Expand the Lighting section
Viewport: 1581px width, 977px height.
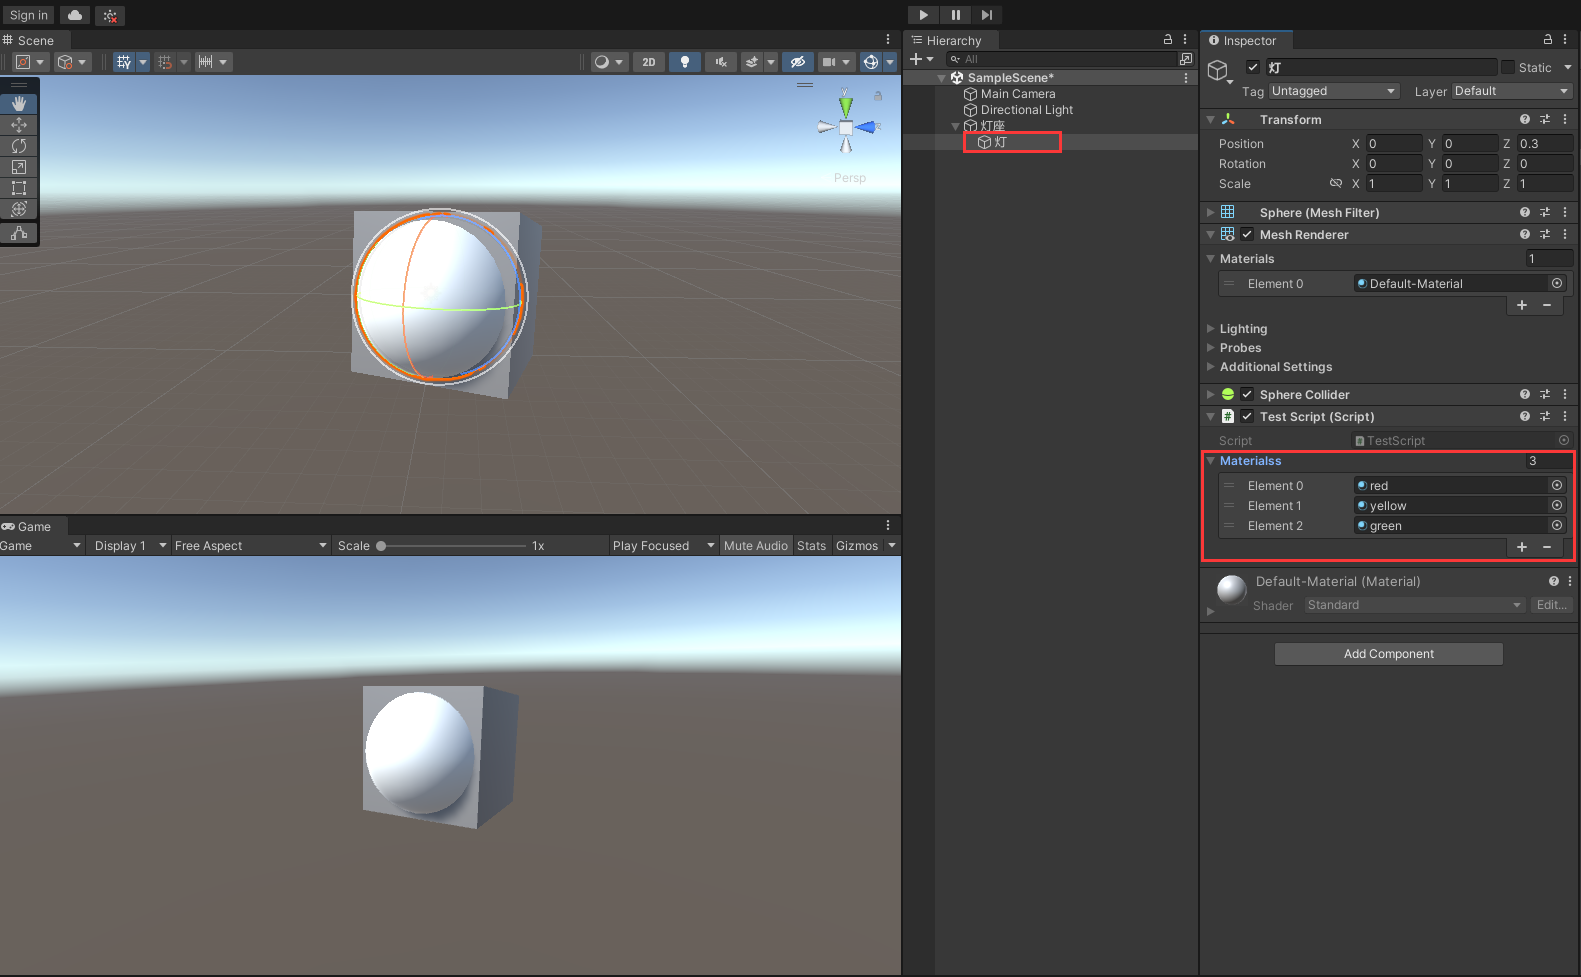[x=1243, y=329]
